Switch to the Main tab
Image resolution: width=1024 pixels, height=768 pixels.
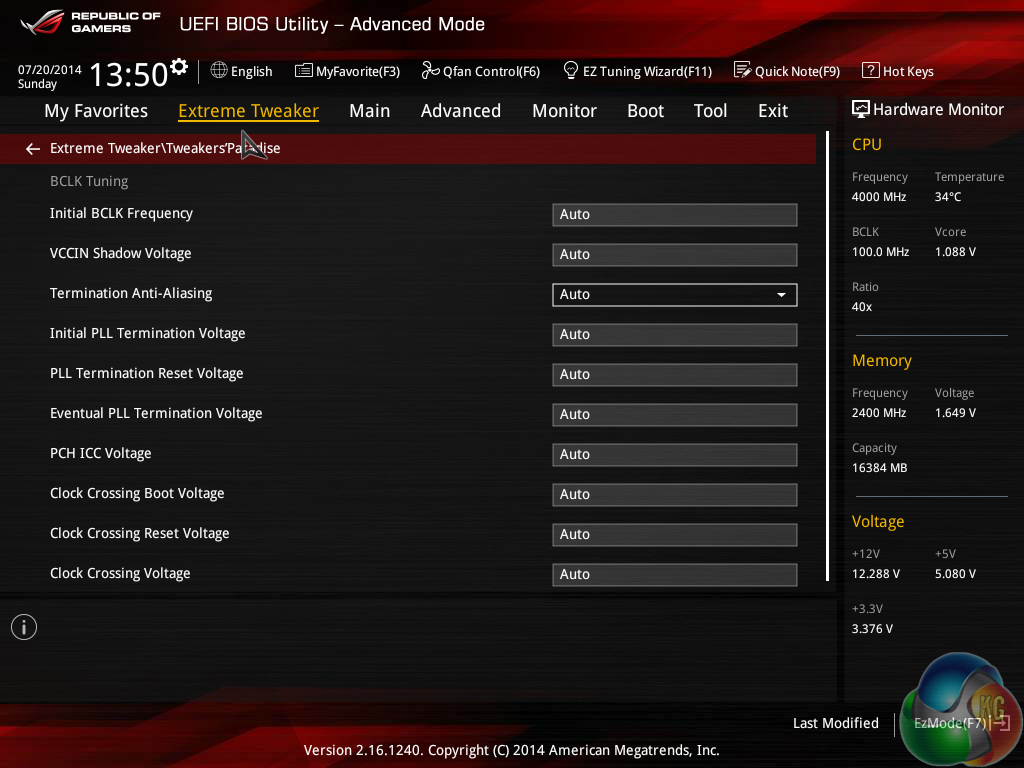pos(370,111)
